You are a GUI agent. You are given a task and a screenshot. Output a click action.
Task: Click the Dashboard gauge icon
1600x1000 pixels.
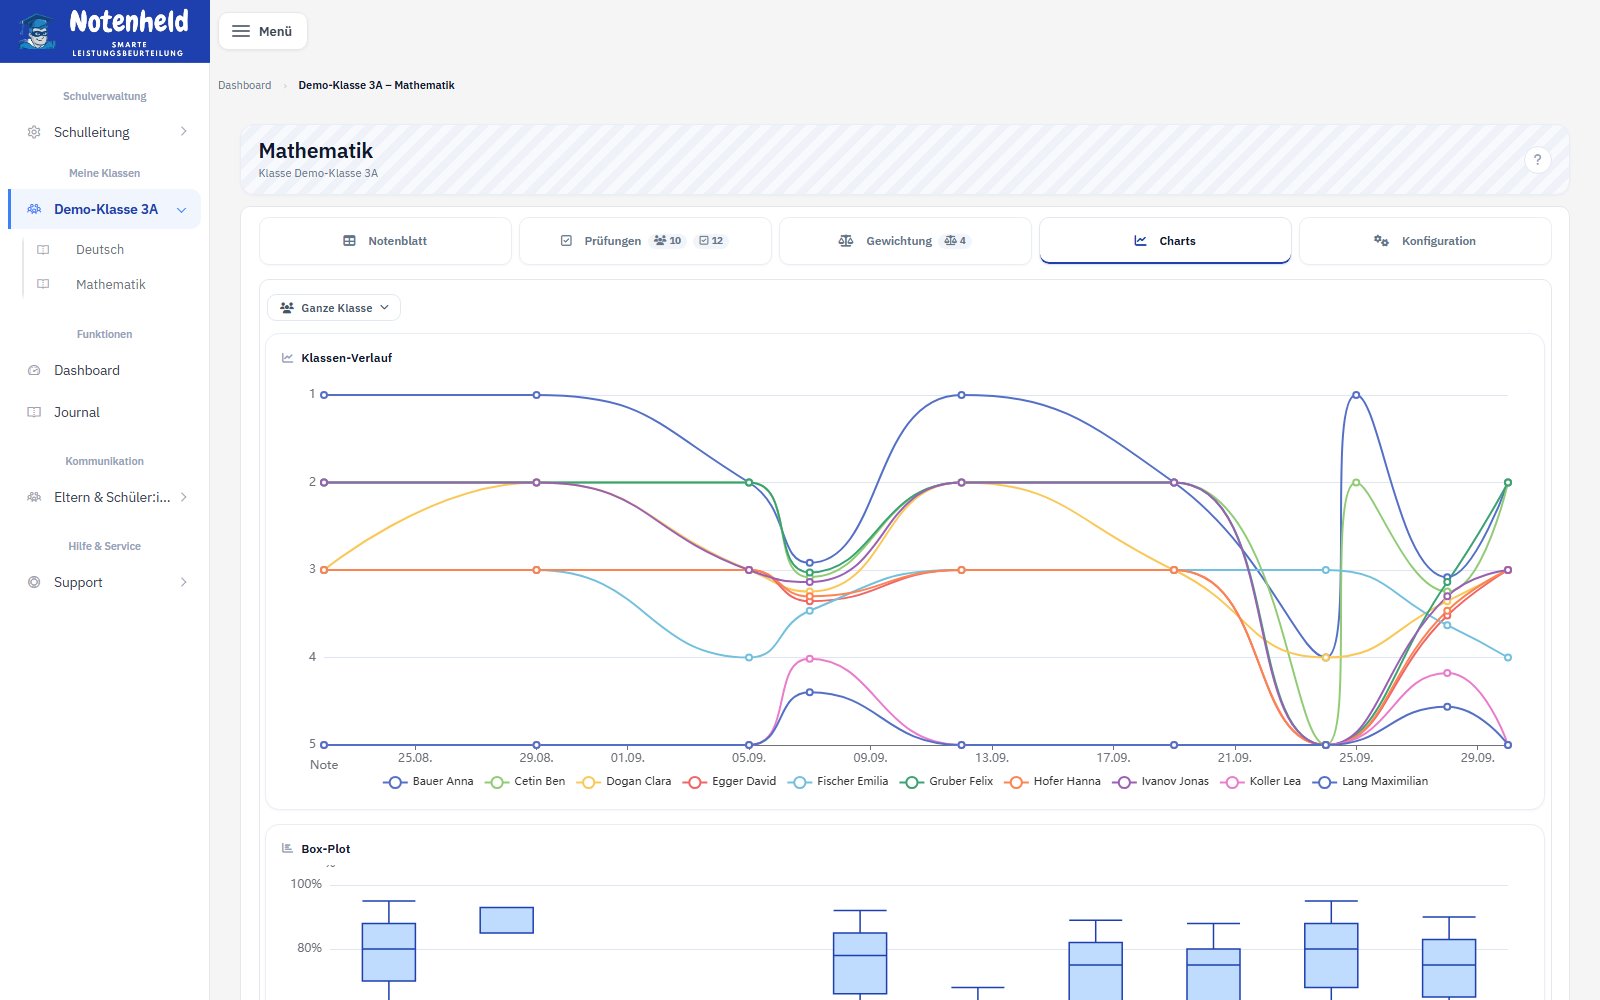pyautogui.click(x=34, y=370)
